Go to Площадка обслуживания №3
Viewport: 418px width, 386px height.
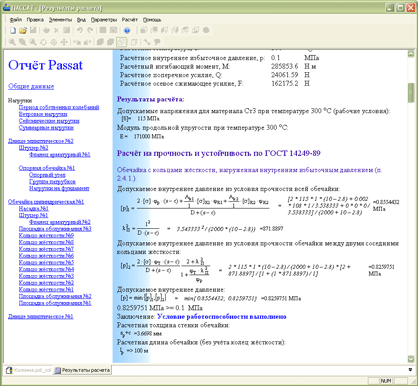pyautogui.click(x=55, y=229)
